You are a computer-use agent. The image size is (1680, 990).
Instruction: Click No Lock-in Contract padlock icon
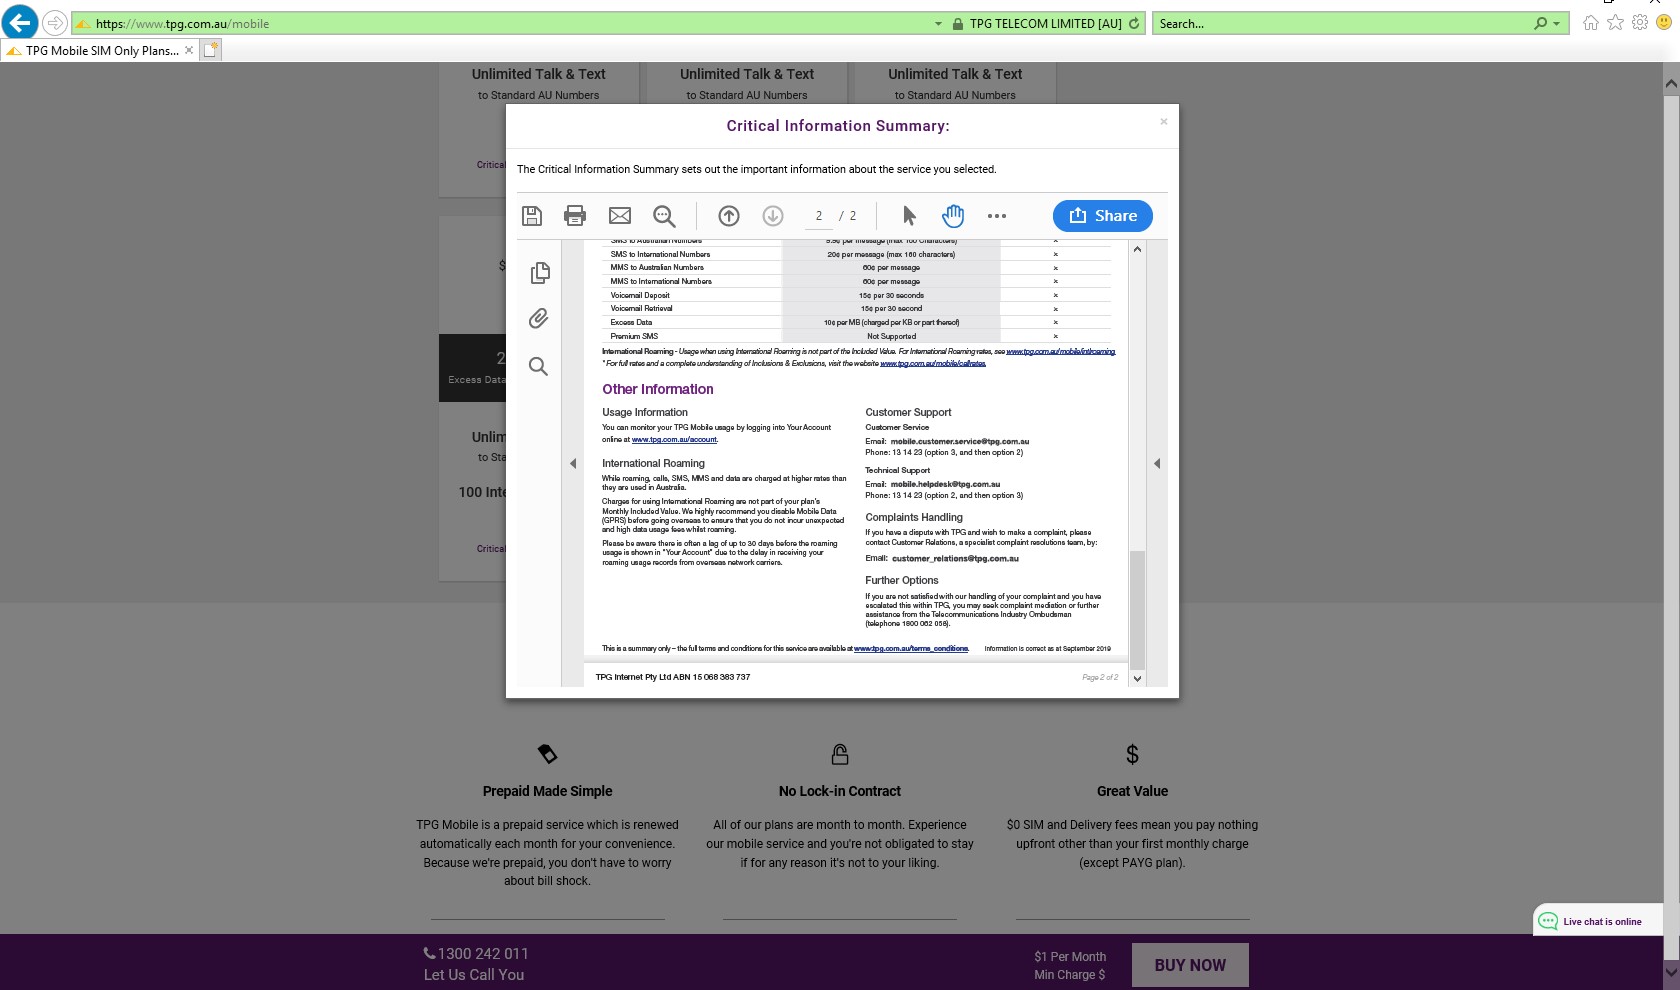point(840,754)
